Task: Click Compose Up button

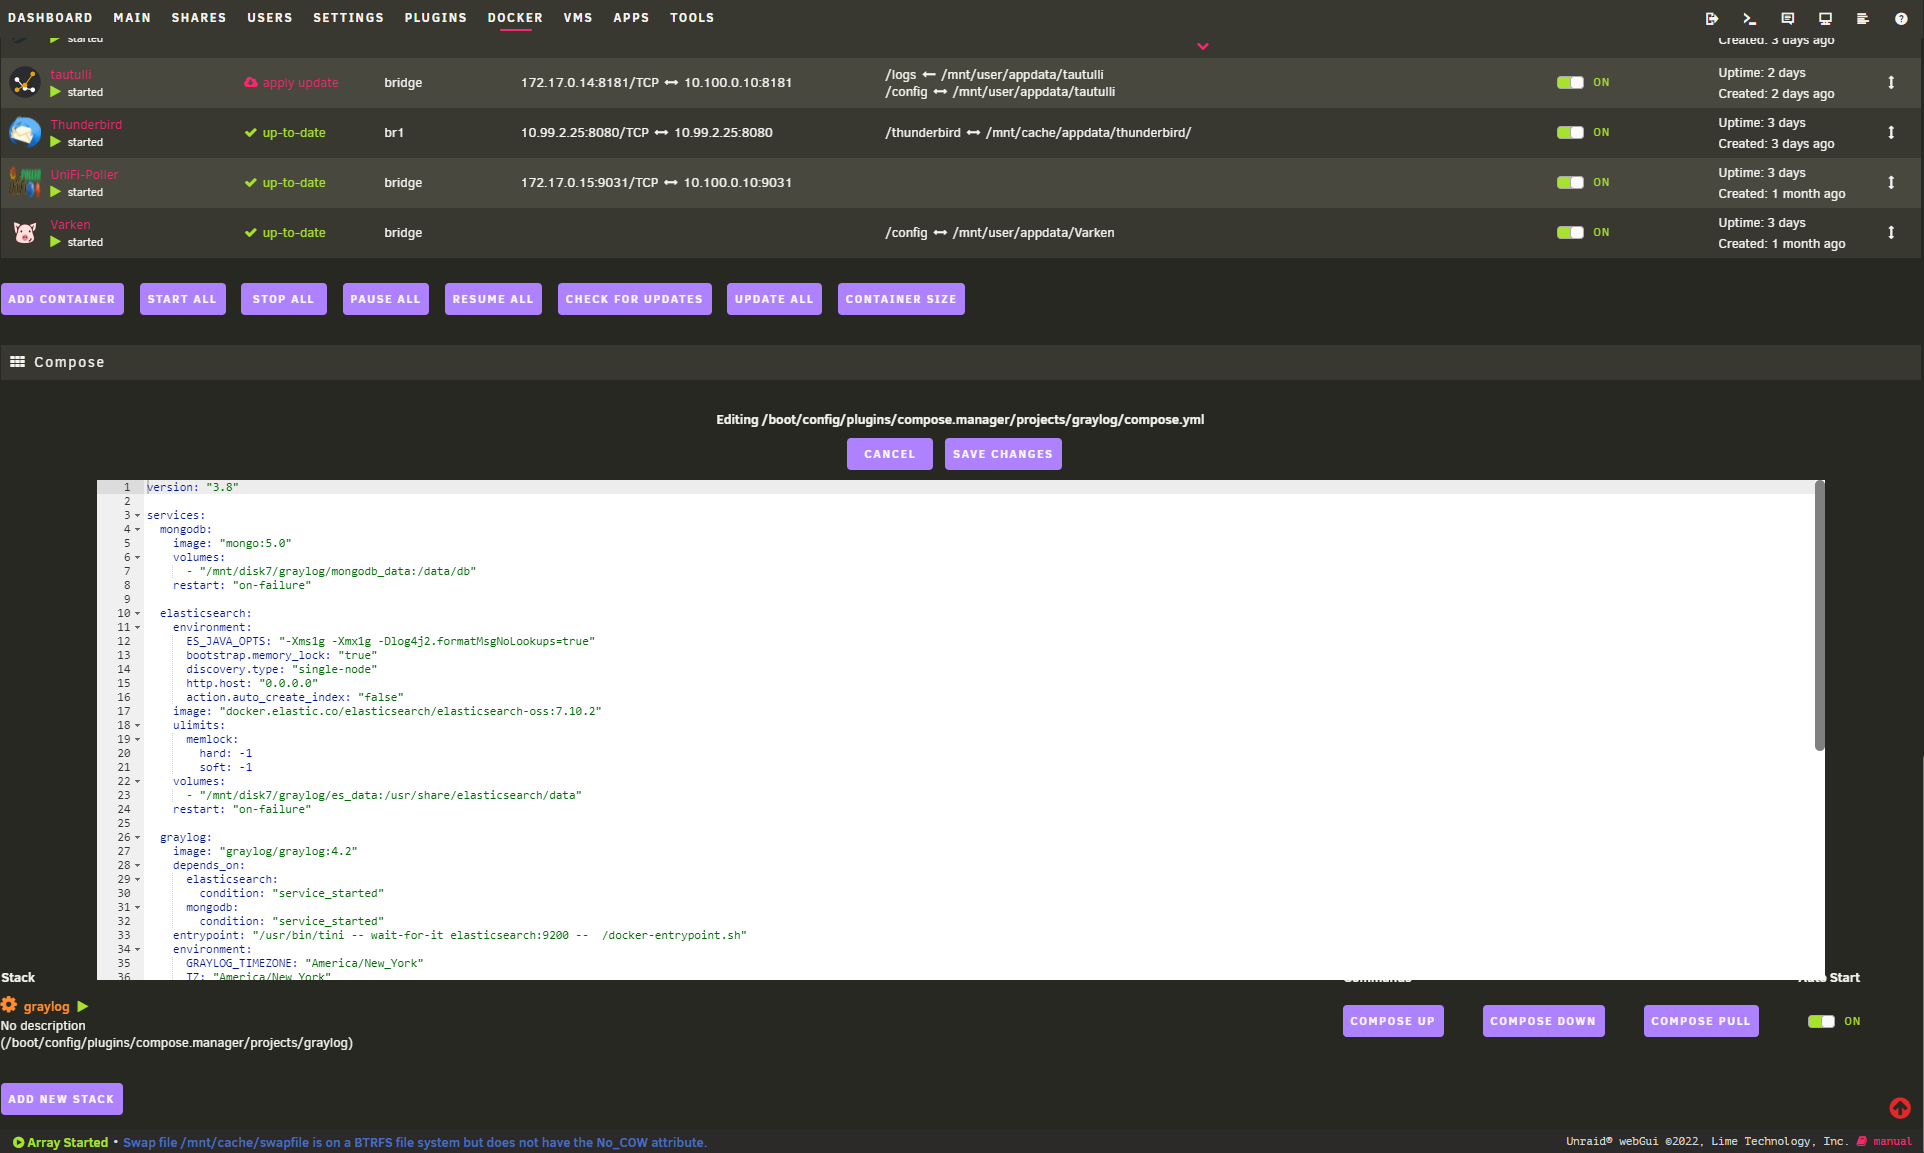Action: tap(1392, 1021)
